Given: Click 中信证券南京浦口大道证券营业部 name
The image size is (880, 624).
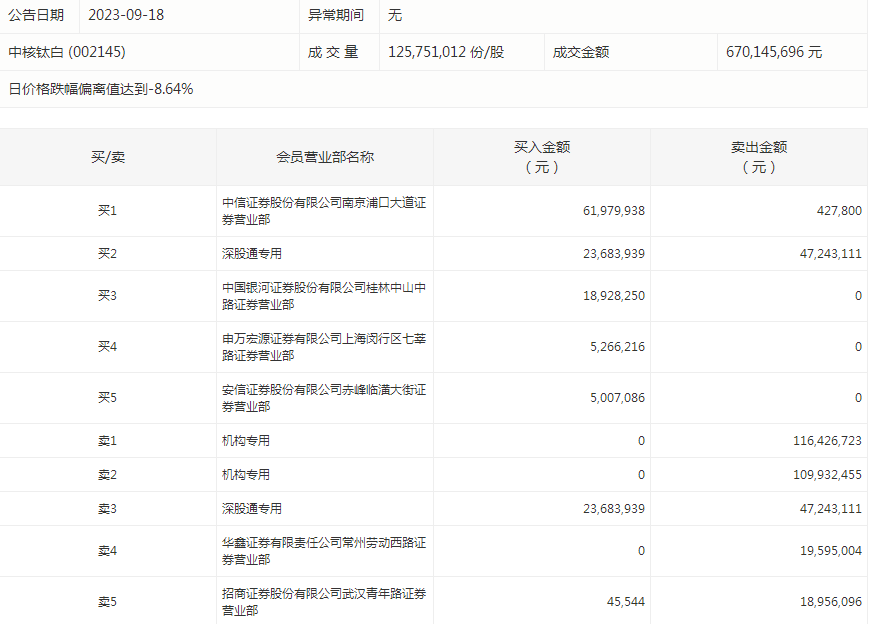Looking at the screenshot, I should tap(324, 211).
